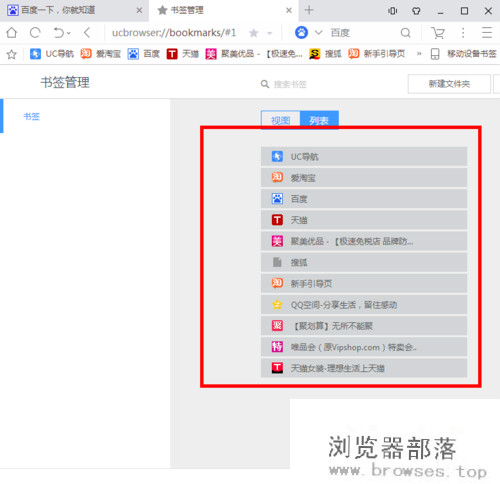Click the magnifier search icon in toolbar
Viewport: 500px width, 484px height.
click(x=405, y=33)
